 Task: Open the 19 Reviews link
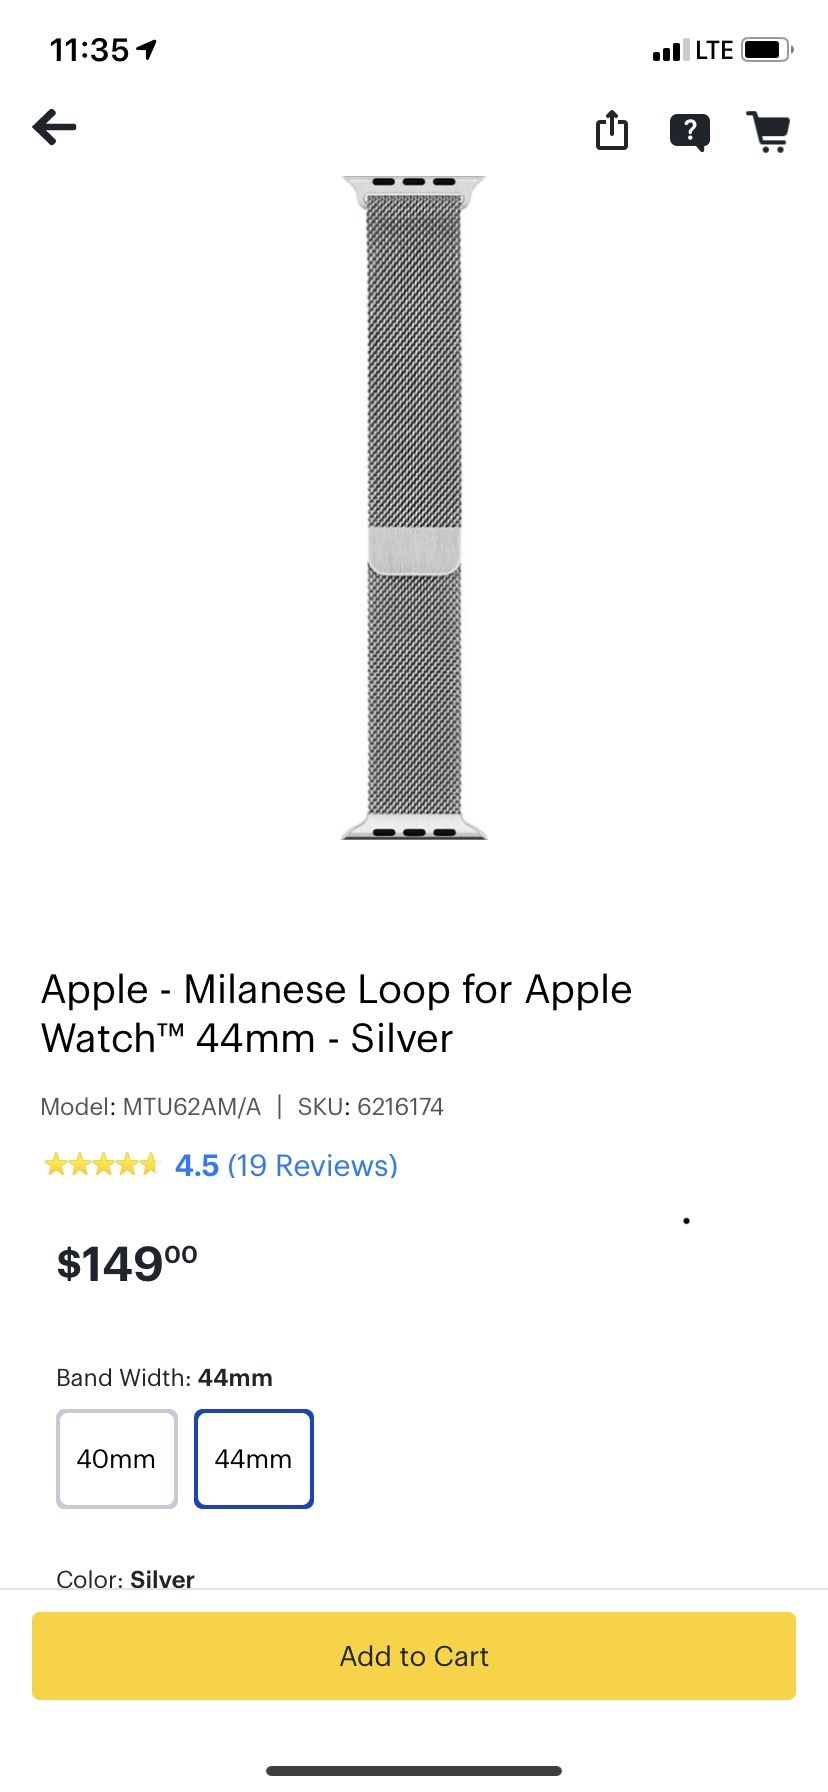[x=312, y=1165]
